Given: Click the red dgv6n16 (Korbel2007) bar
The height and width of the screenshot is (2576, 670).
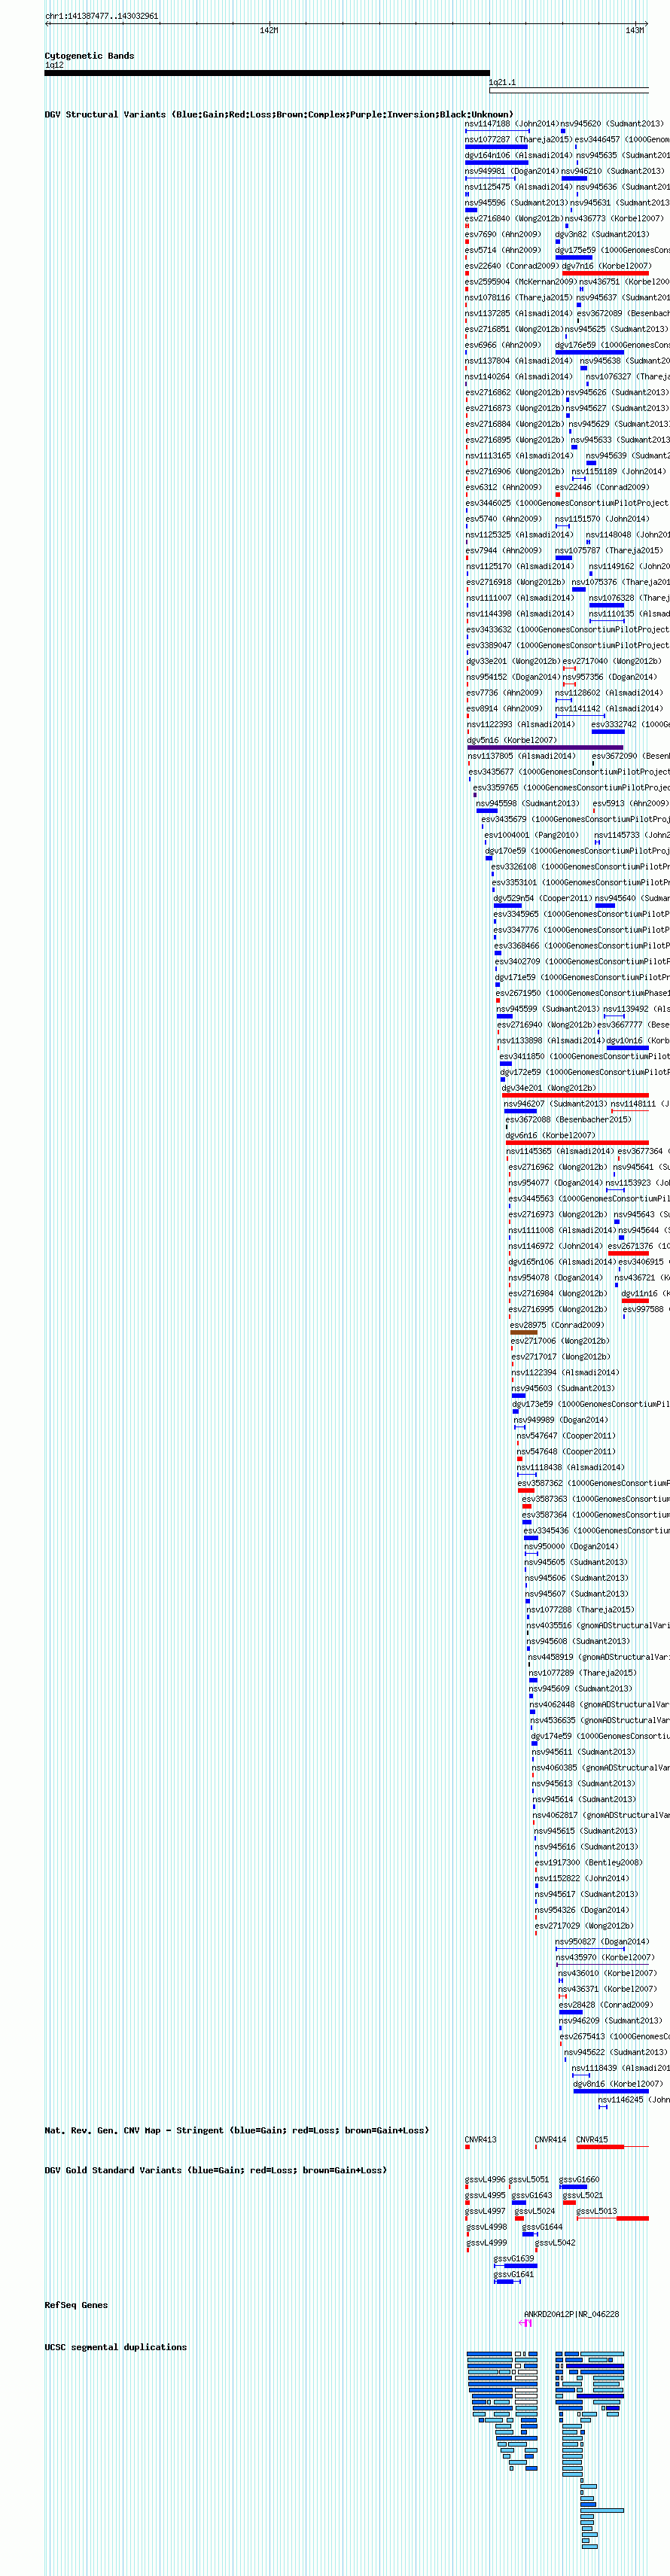Looking at the screenshot, I should 577,1142.
